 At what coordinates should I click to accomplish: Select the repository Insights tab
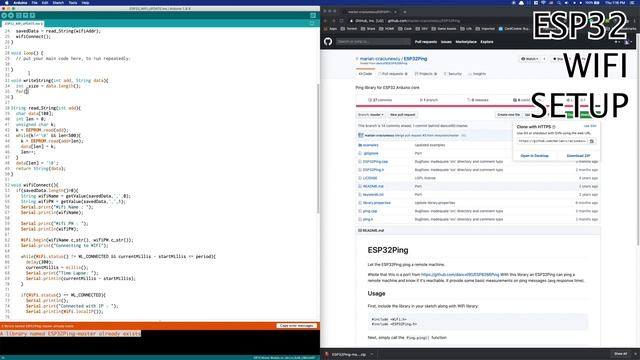478,74
